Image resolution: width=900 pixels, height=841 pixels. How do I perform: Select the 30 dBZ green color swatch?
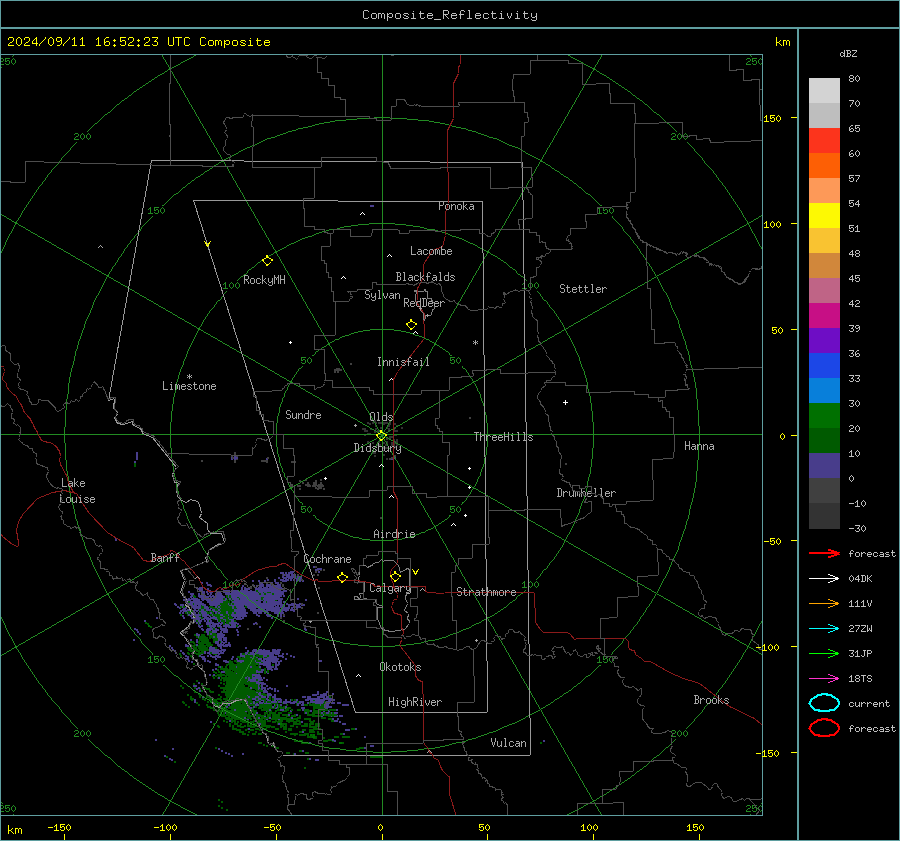pyautogui.click(x=824, y=416)
